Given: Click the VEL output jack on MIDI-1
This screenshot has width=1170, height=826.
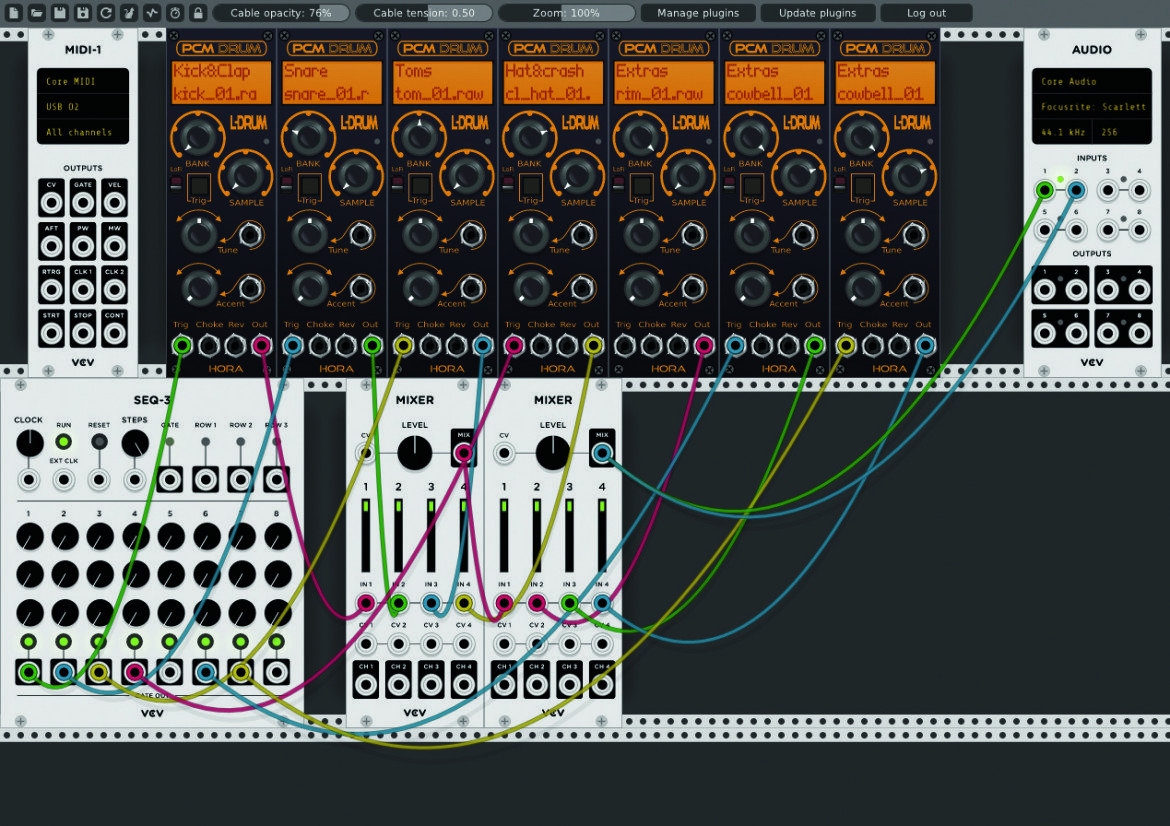Looking at the screenshot, I should pyautogui.click(x=114, y=202).
